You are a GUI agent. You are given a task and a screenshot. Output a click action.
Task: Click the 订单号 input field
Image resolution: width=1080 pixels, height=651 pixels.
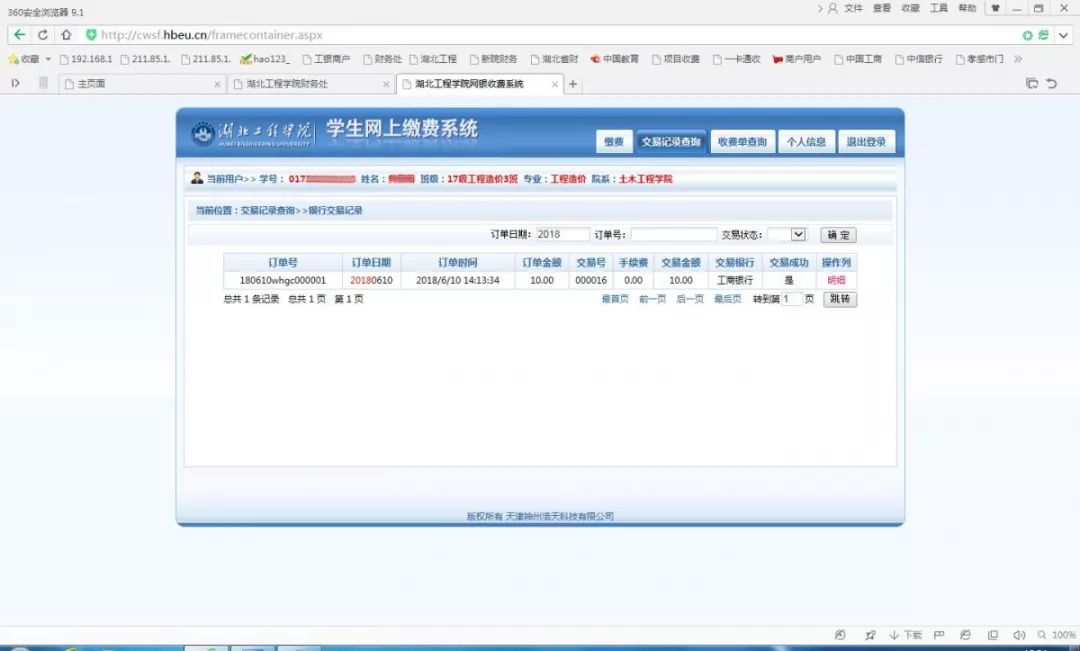click(x=674, y=234)
